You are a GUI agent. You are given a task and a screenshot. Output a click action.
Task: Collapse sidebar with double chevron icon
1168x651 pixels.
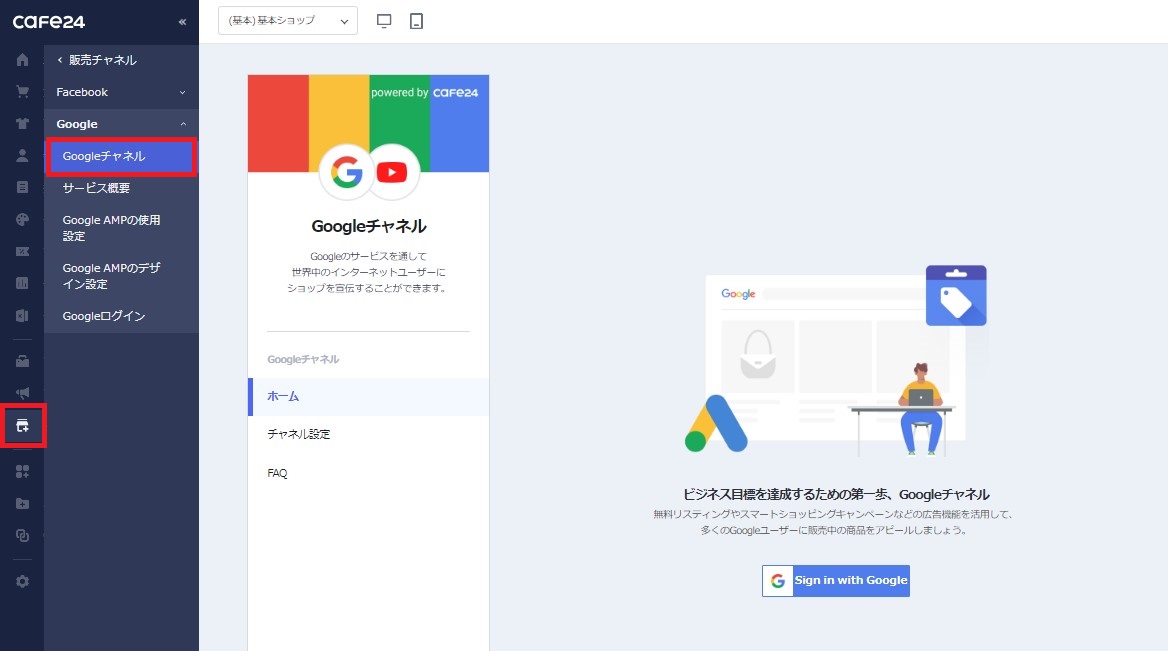182,22
